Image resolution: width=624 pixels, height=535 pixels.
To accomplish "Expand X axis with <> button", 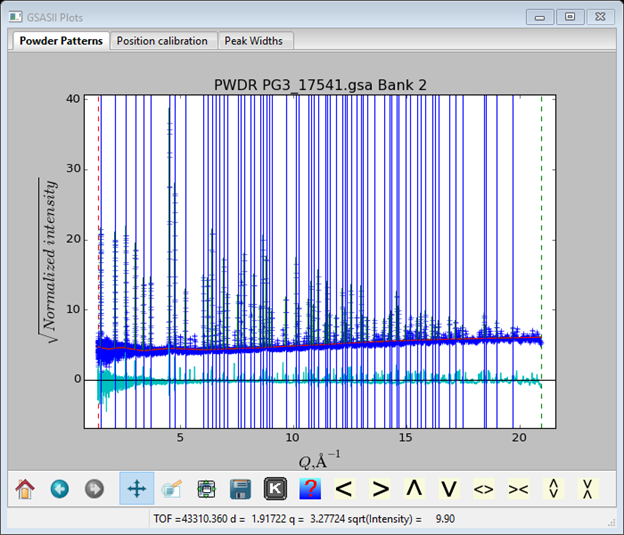I will point(483,489).
